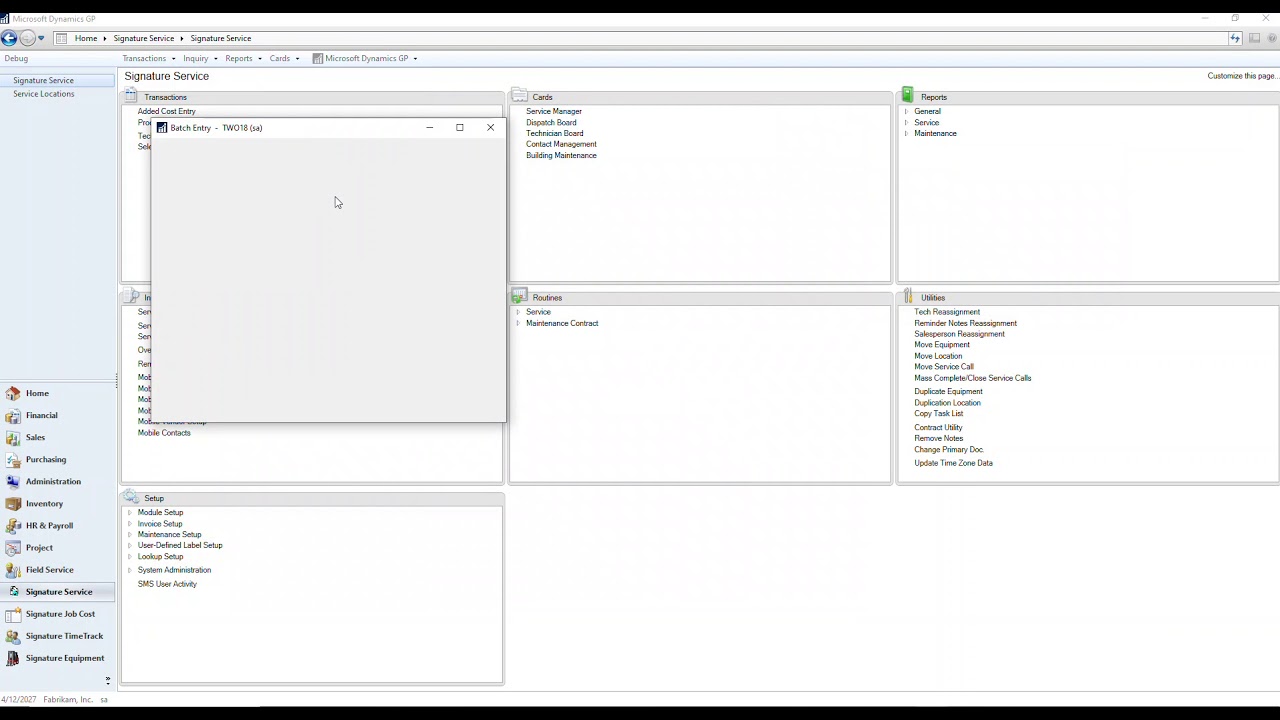Expand the navigation pane options chevron
This screenshot has width=1280, height=720.
pyautogui.click(x=108, y=680)
